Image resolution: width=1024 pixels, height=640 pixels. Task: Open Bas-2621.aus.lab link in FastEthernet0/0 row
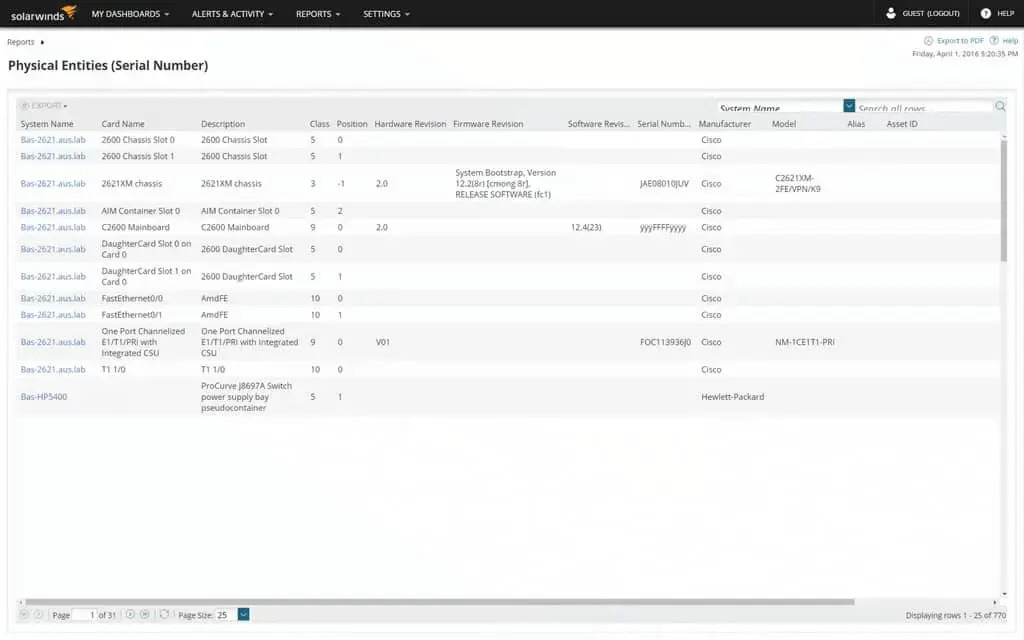[x=53, y=298]
